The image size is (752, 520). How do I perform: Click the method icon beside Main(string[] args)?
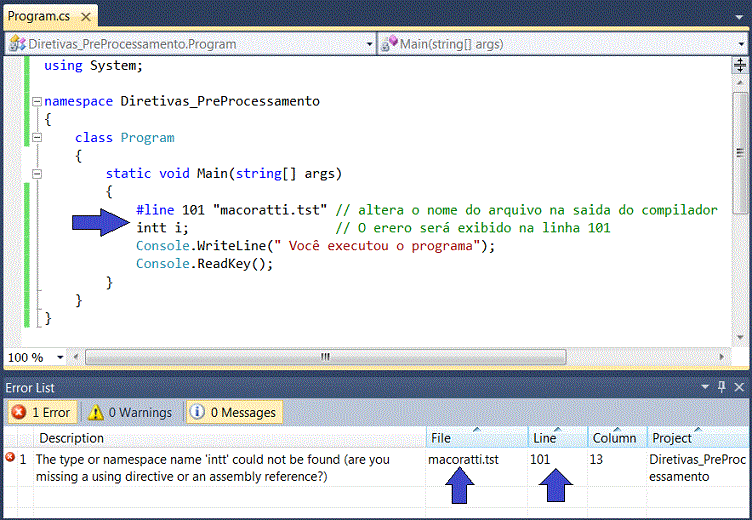pyautogui.click(x=389, y=44)
